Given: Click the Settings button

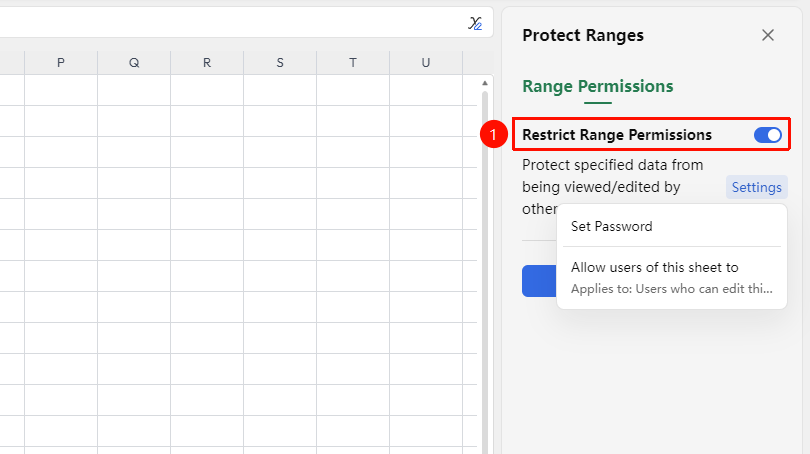Looking at the screenshot, I should pos(756,187).
